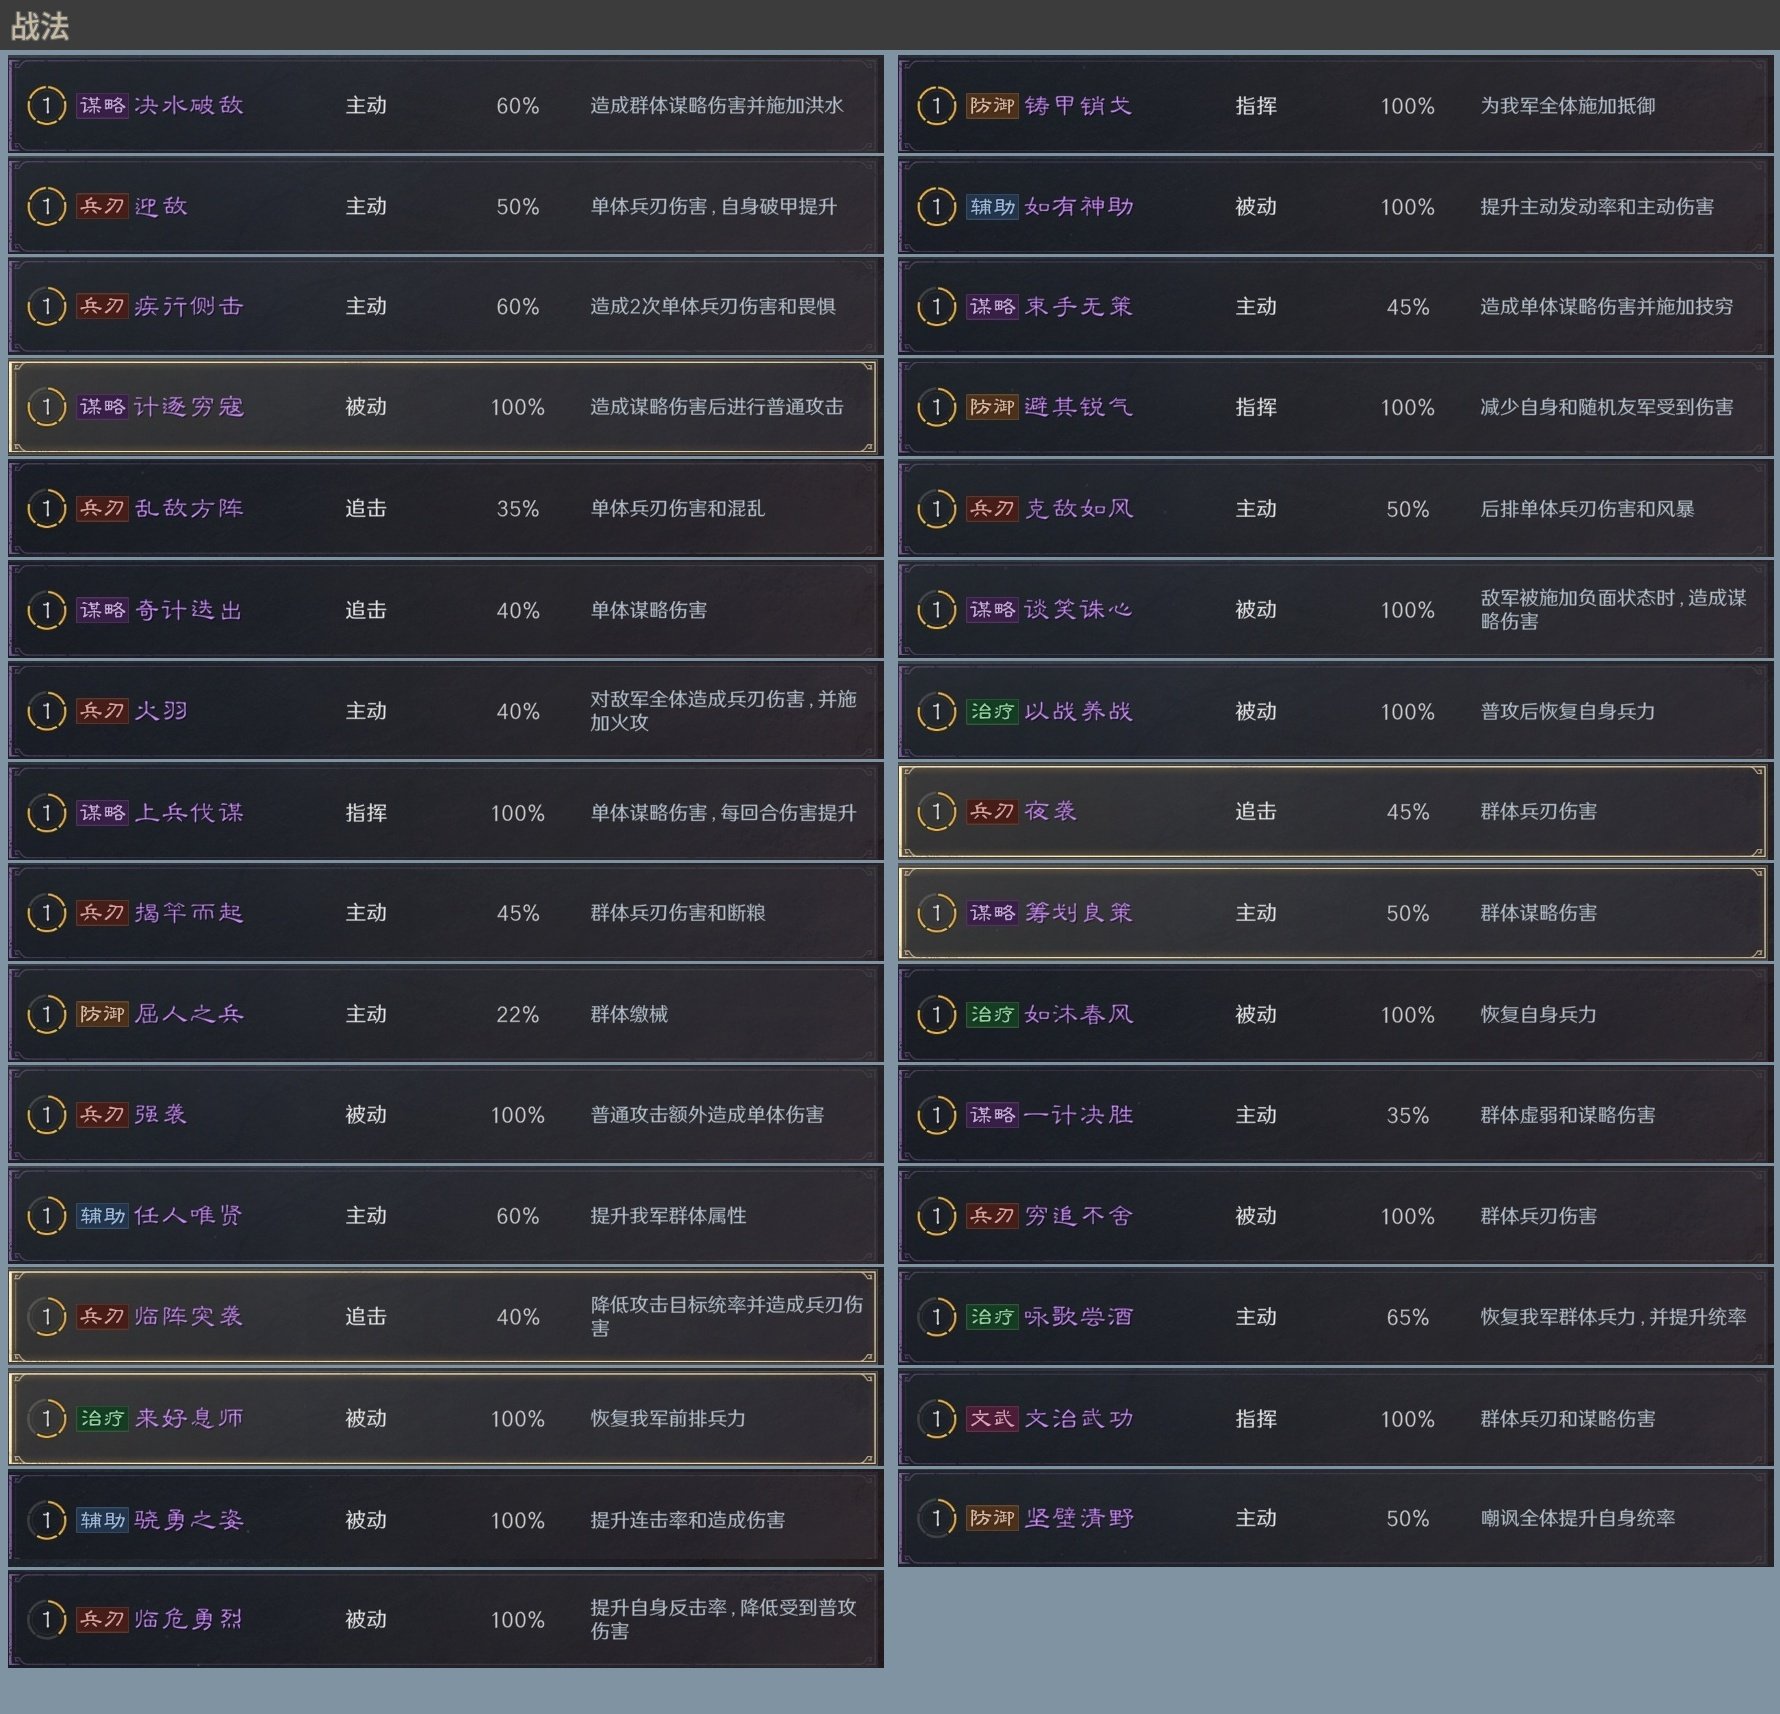Viewport: 1780px width, 1714px height.
Task: Click the 防御 tag beside 避其锐气
Action: point(992,407)
